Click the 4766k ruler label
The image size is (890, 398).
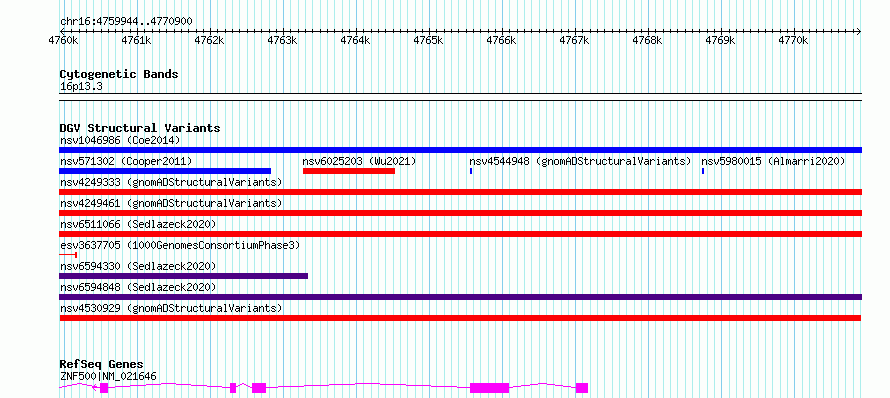tap(502, 40)
